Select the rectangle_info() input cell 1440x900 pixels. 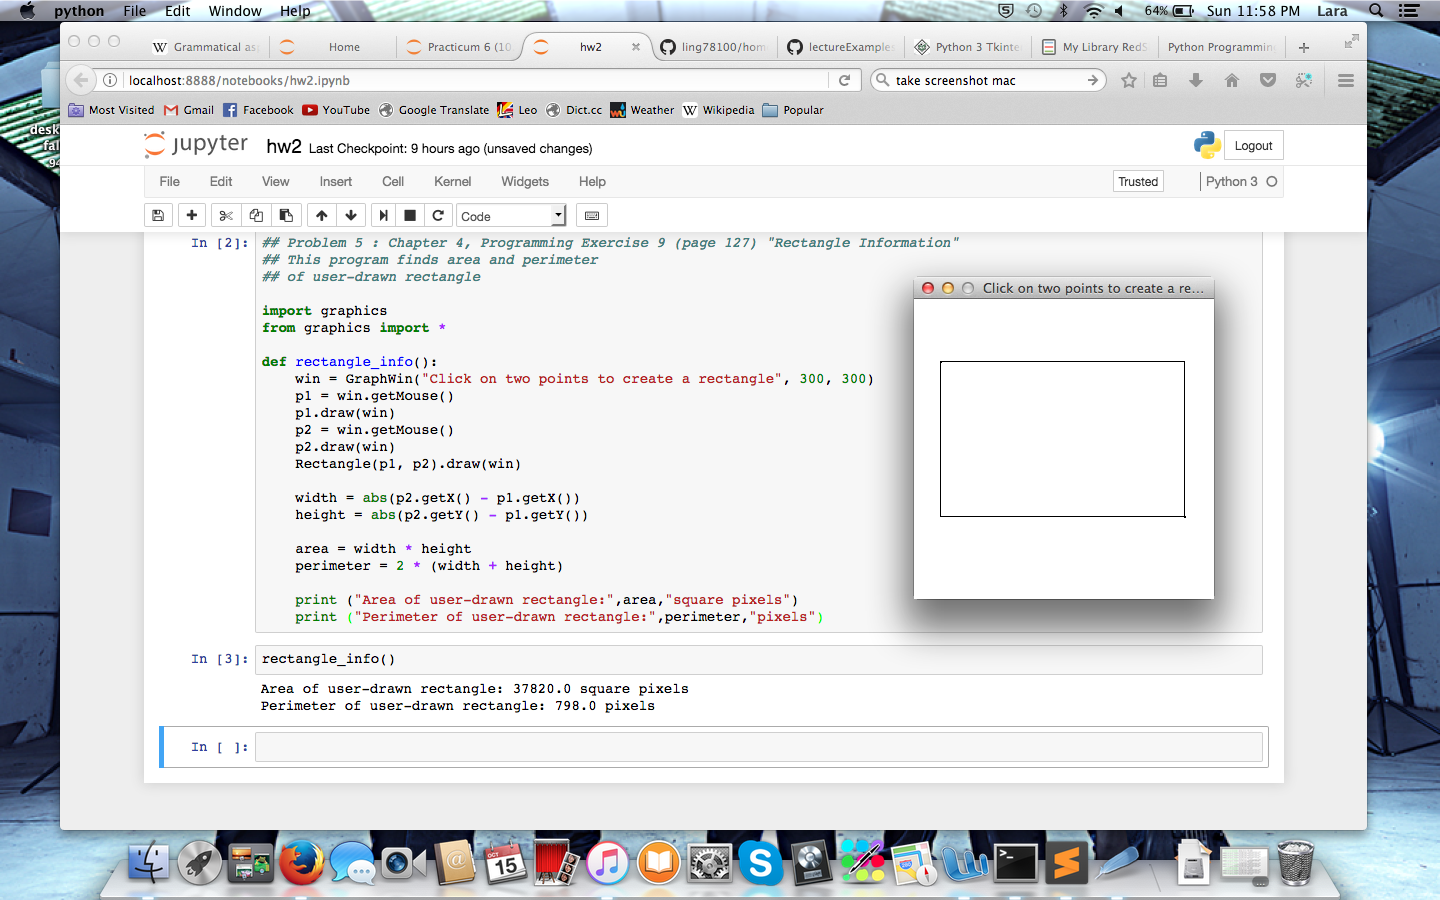pyautogui.click(x=759, y=659)
